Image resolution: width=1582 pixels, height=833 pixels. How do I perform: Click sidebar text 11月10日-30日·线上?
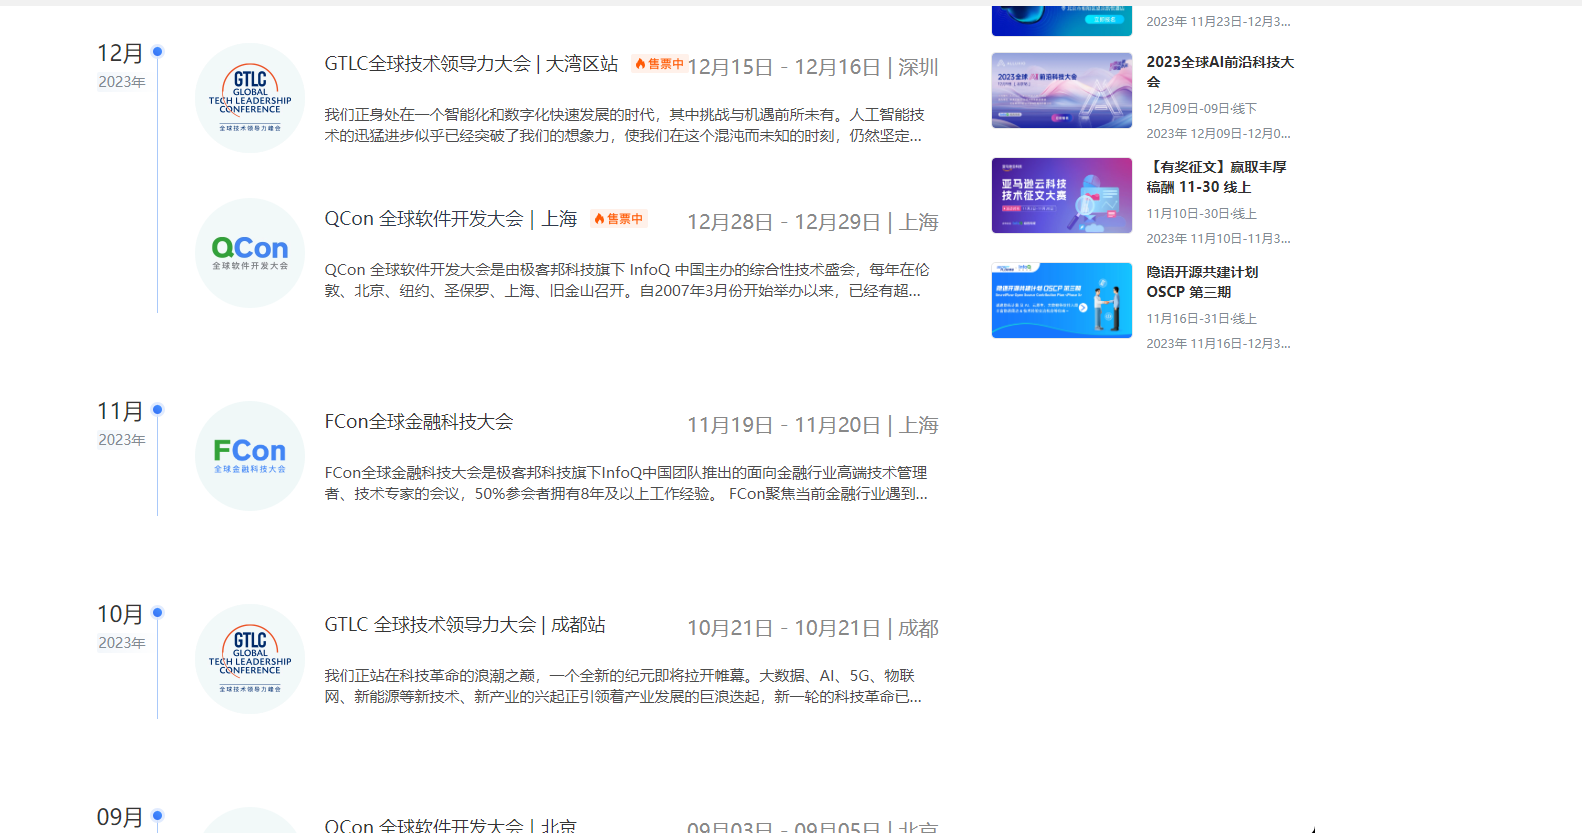click(1202, 214)
